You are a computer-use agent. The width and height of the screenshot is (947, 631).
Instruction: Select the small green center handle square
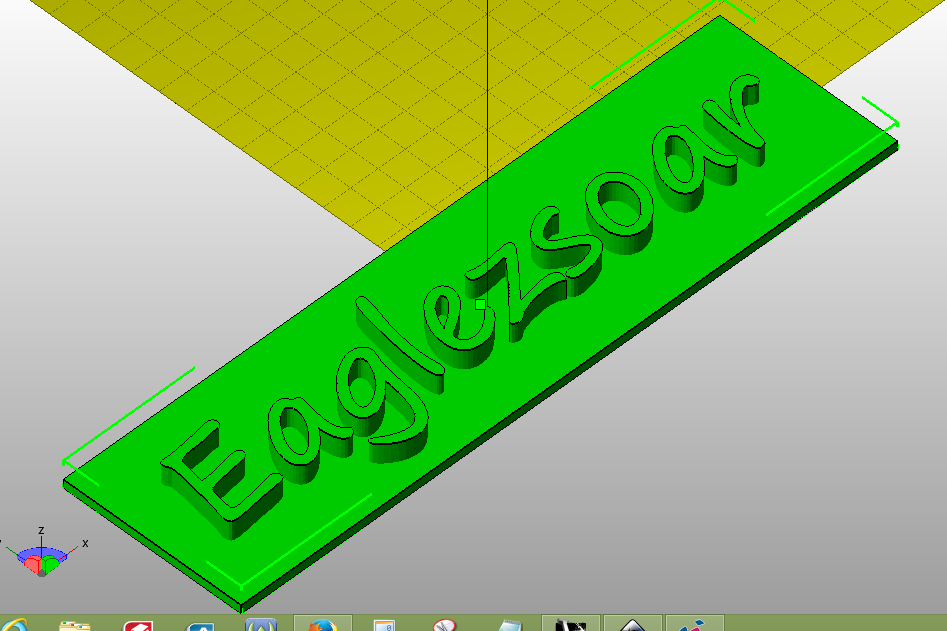point(481,304)
